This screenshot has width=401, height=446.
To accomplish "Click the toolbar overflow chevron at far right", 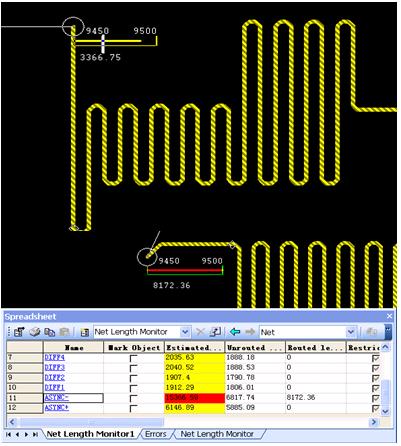I will [x=387, y=332].
